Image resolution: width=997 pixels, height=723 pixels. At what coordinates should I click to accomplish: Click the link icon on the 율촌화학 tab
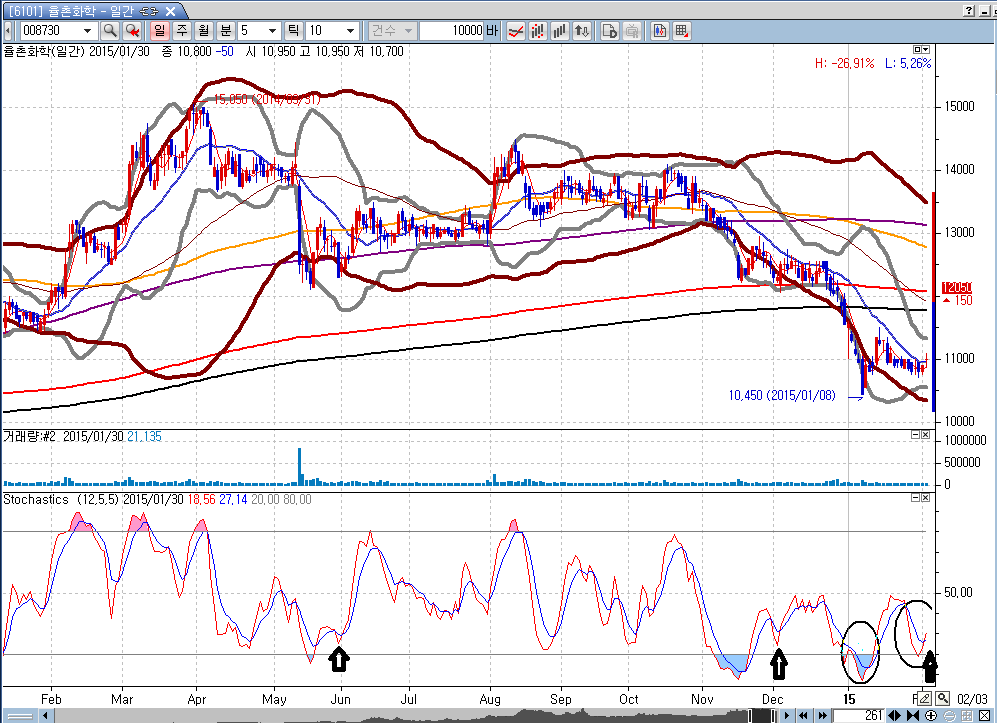(148, 11)
